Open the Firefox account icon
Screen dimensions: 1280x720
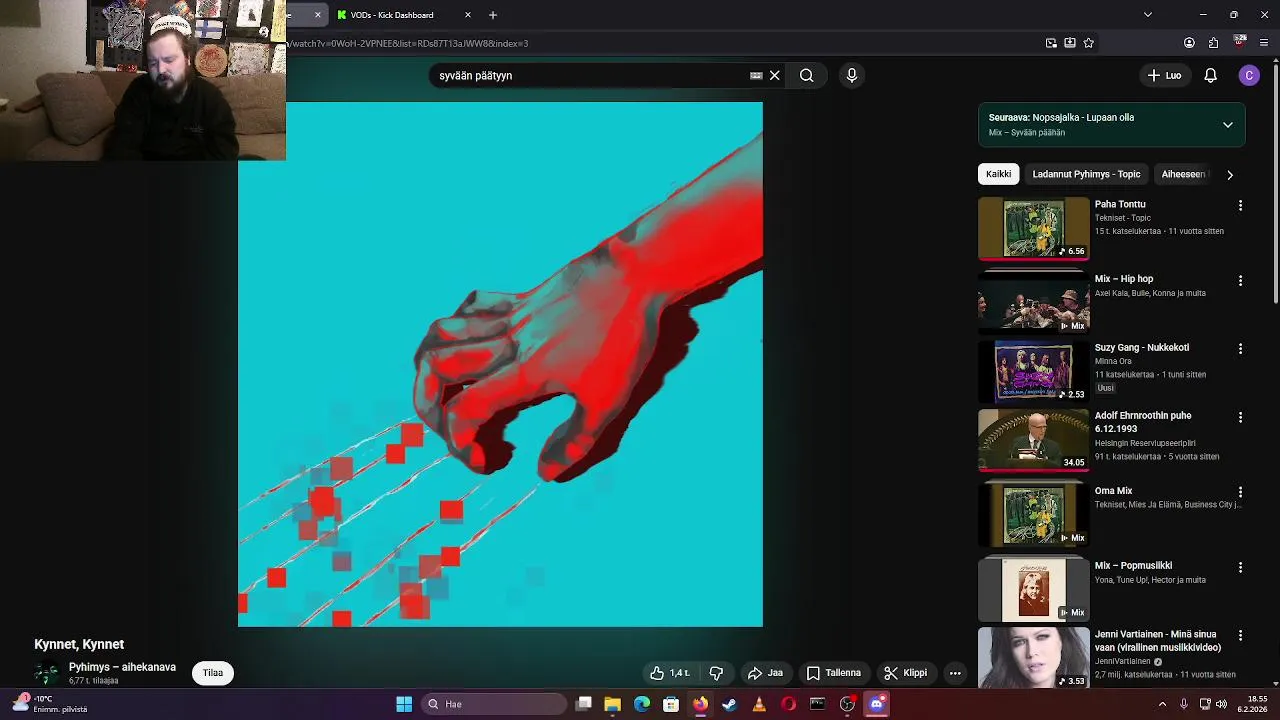pos(1189,43)
